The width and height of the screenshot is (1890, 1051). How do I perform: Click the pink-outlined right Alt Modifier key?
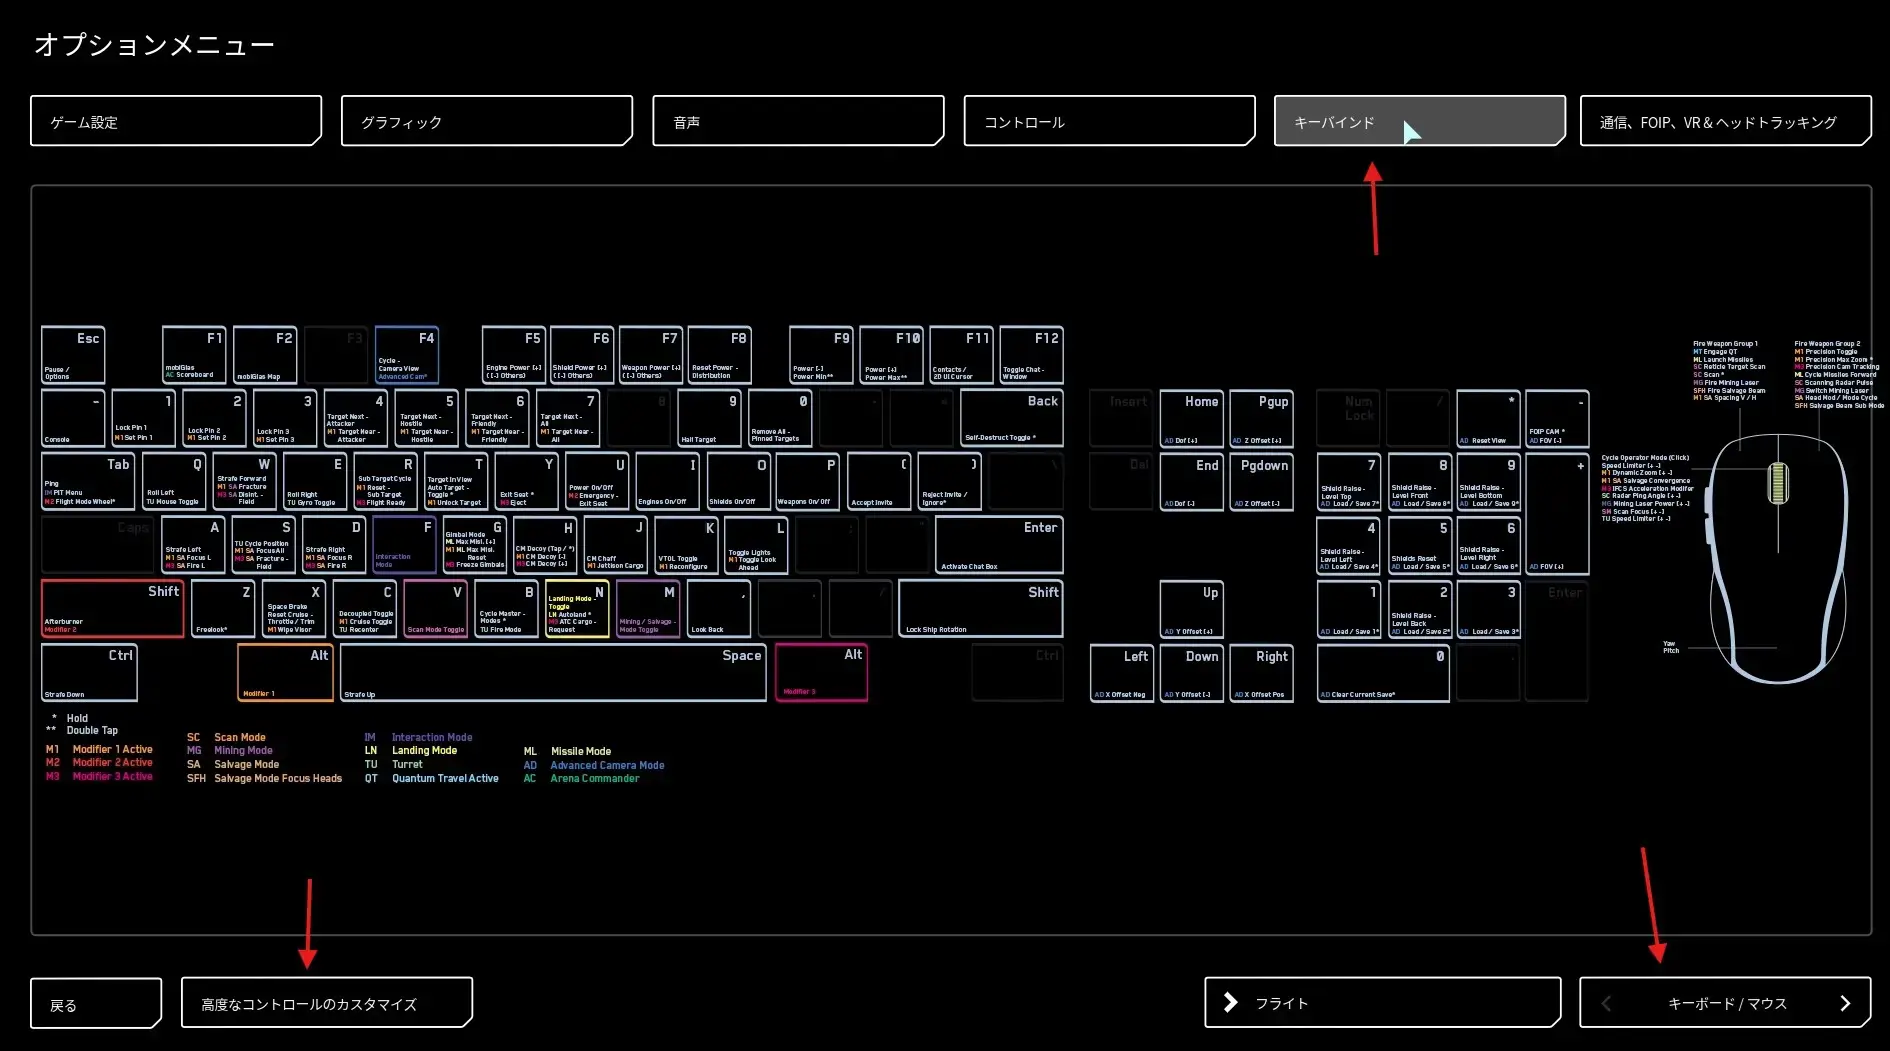click(x=821, y=673)
